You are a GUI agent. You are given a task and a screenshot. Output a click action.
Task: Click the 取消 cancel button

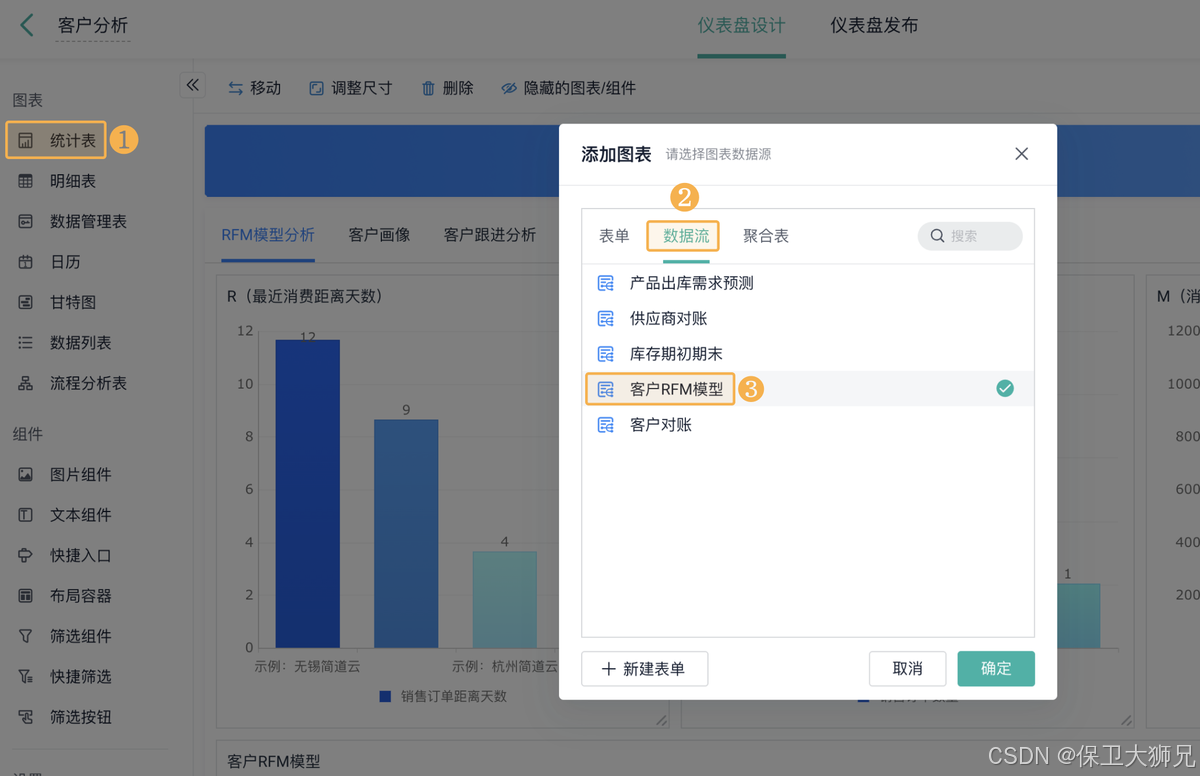click(907, 669)
